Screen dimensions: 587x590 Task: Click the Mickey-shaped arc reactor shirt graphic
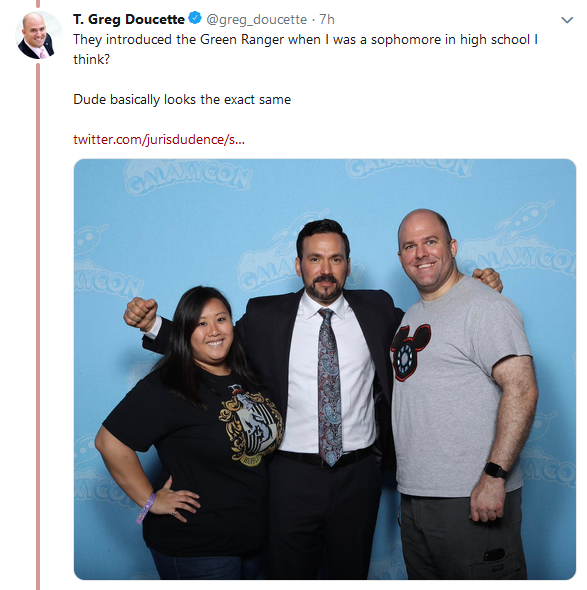coord(410,352)
